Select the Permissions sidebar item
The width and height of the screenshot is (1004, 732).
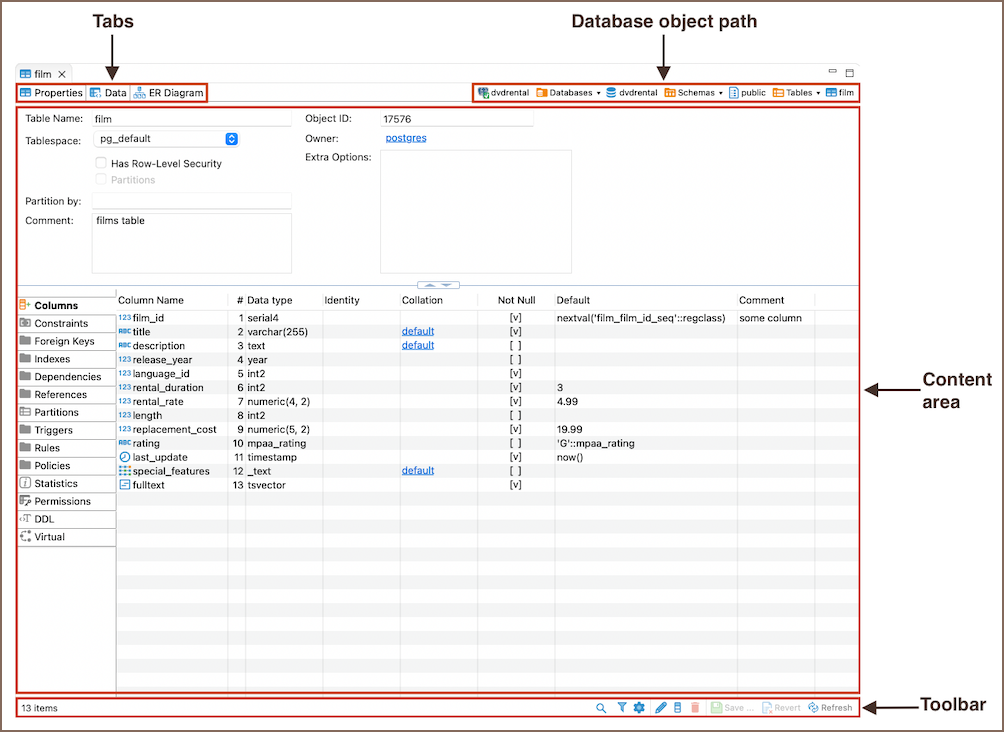(x=62, y=501)
